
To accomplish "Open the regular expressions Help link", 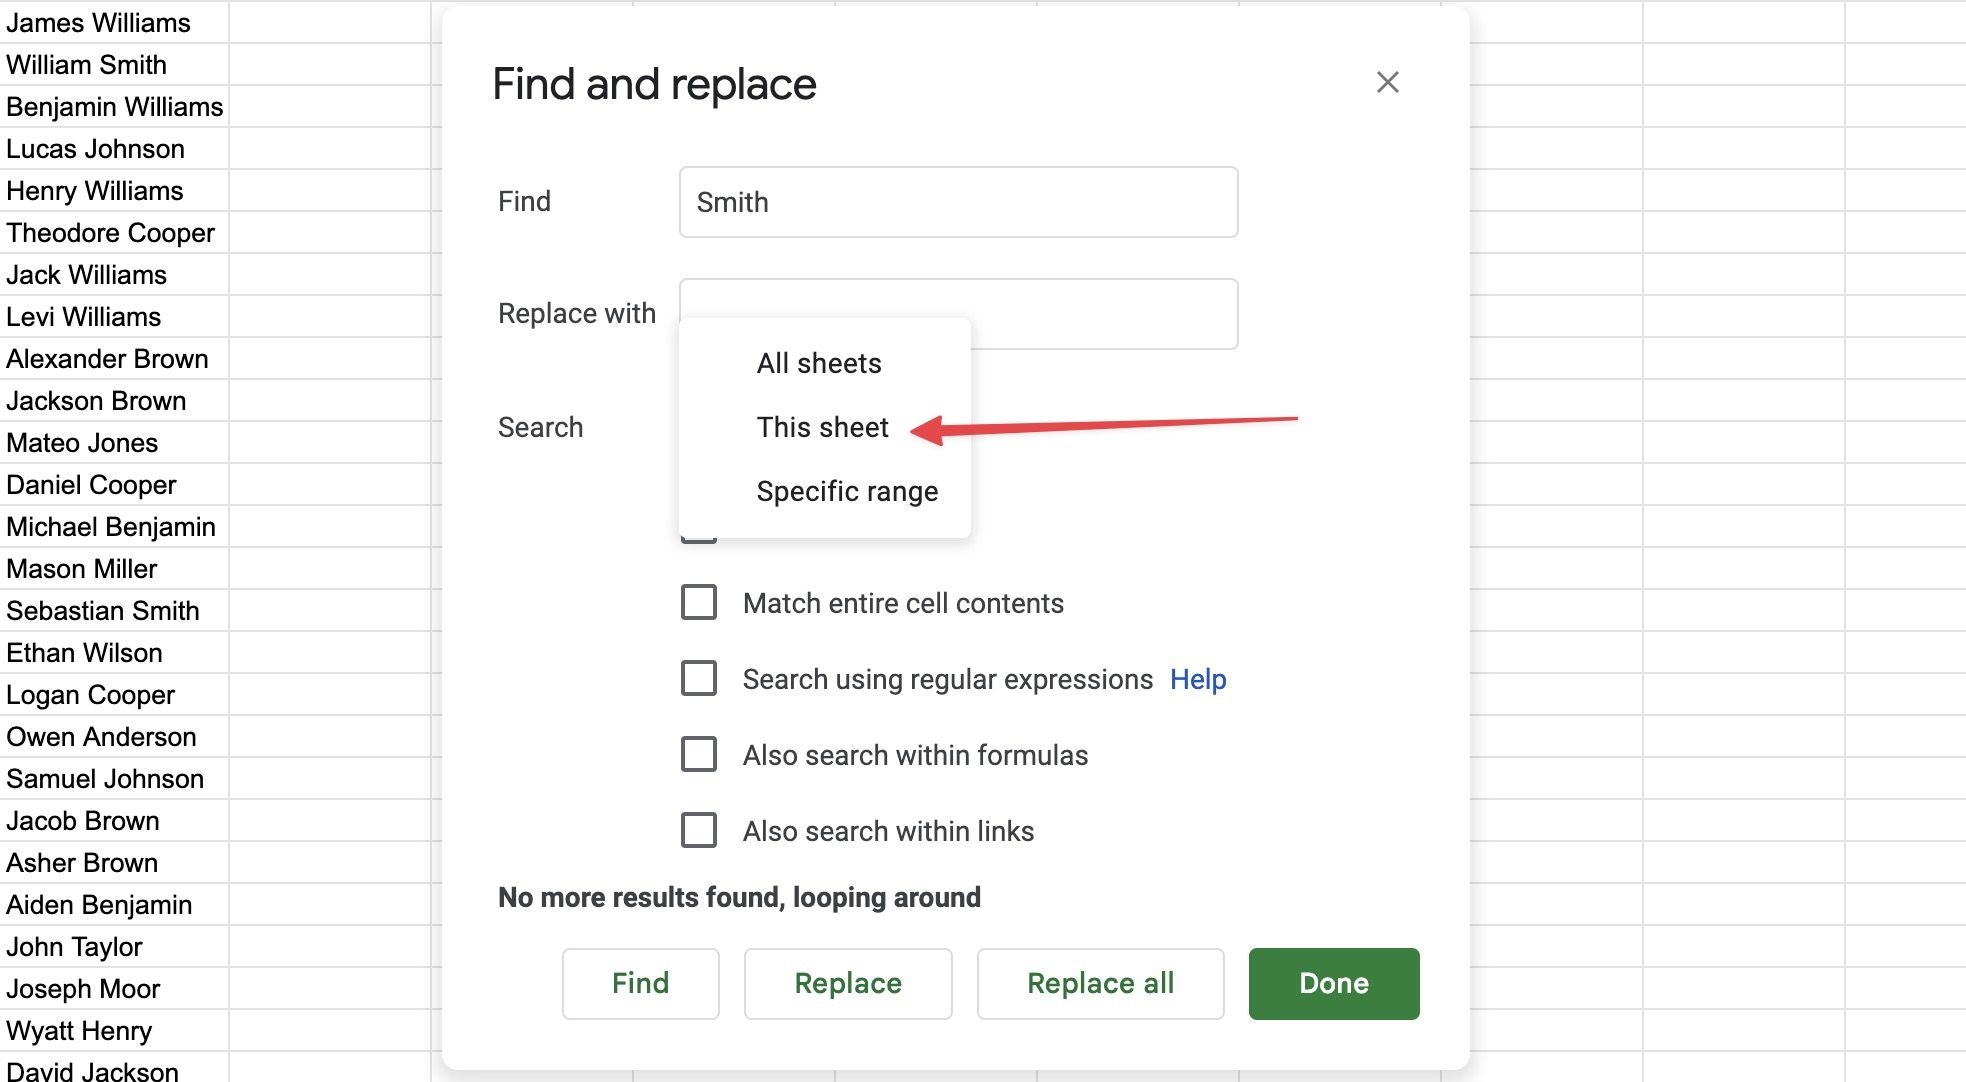I will (1197, 680).
